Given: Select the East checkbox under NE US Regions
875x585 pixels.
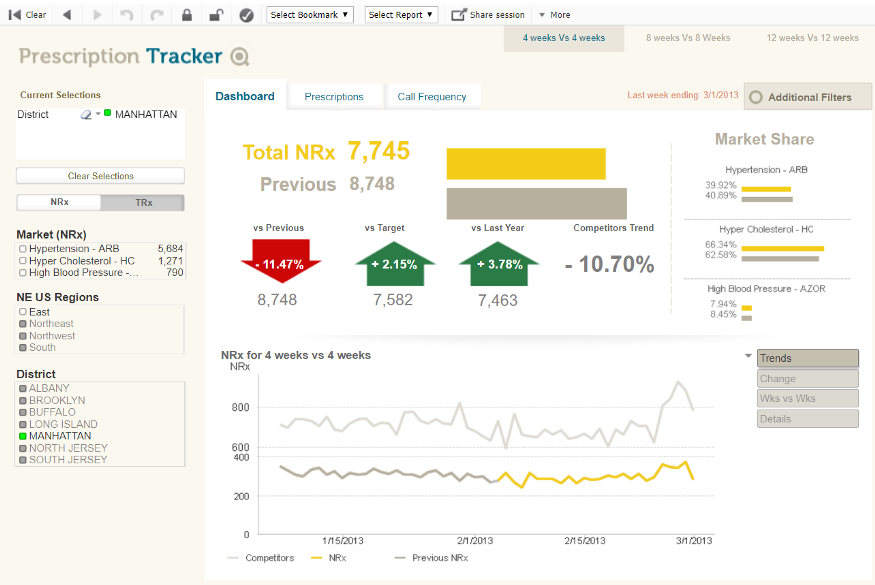Looking at the screenshot, I should point(24,311).
